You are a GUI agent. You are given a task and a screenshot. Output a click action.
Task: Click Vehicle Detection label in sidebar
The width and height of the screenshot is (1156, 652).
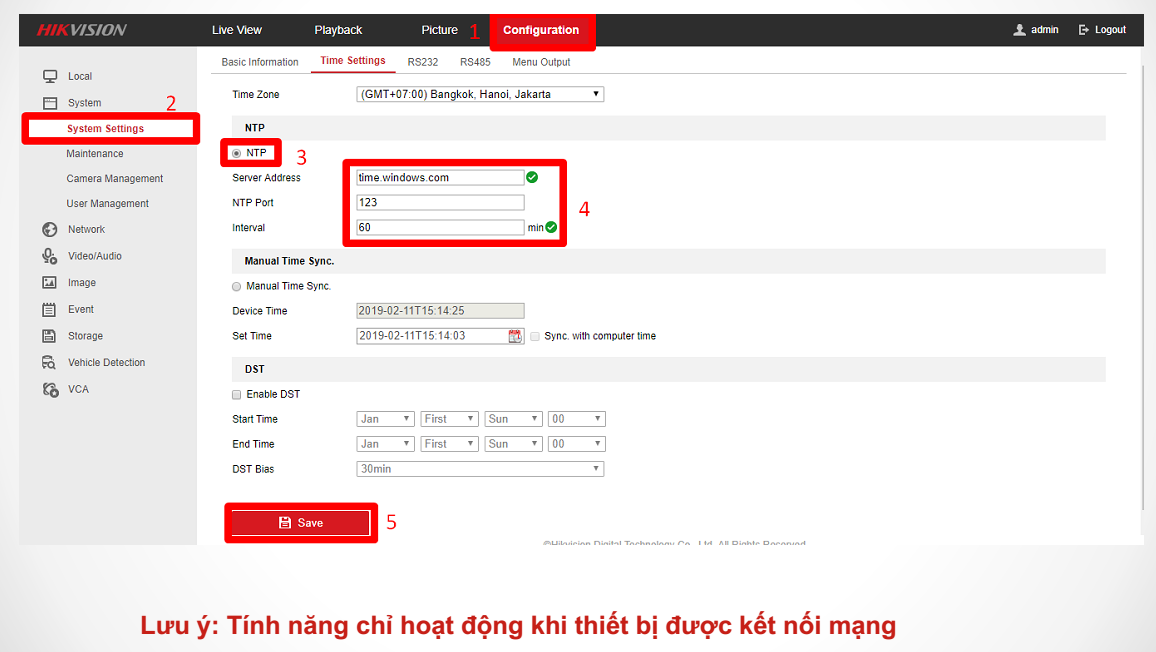[107, 362]
